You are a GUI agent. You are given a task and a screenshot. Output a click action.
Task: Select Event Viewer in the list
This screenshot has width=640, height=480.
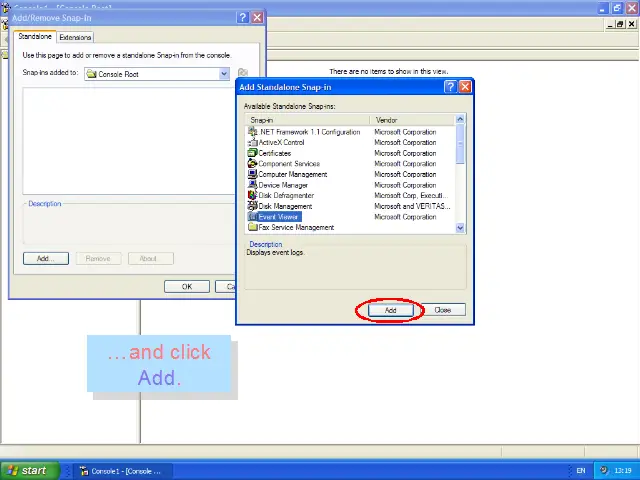click(275, 217)
